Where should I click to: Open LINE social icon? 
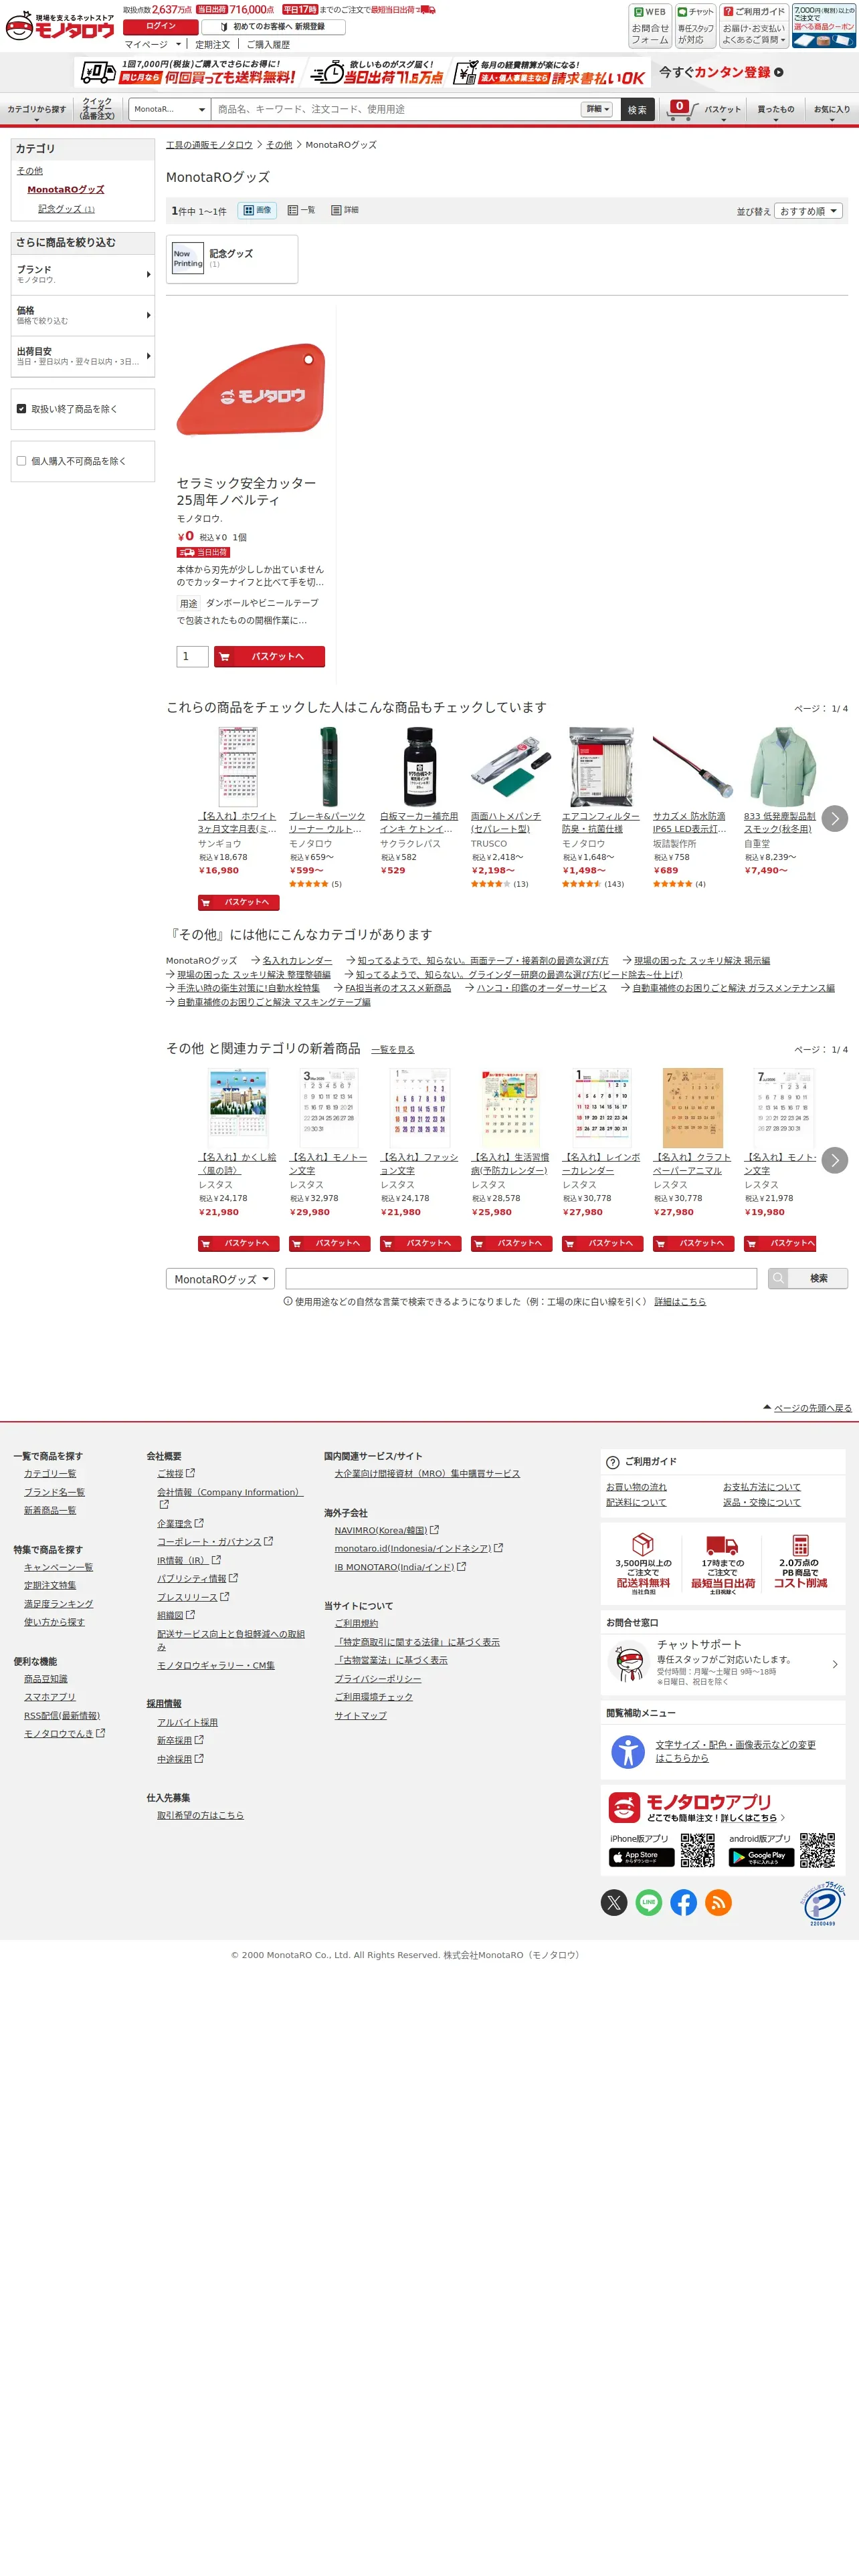point(649,1902)
